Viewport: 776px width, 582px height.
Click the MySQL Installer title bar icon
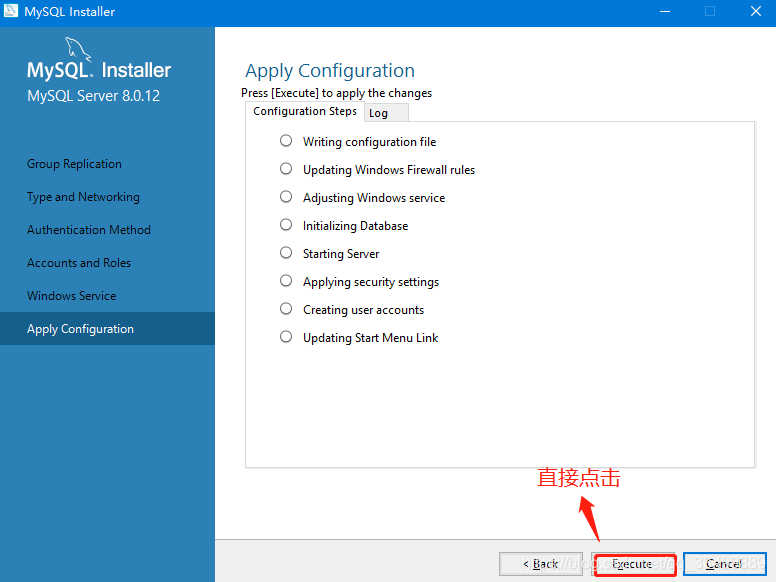(10, 11)
